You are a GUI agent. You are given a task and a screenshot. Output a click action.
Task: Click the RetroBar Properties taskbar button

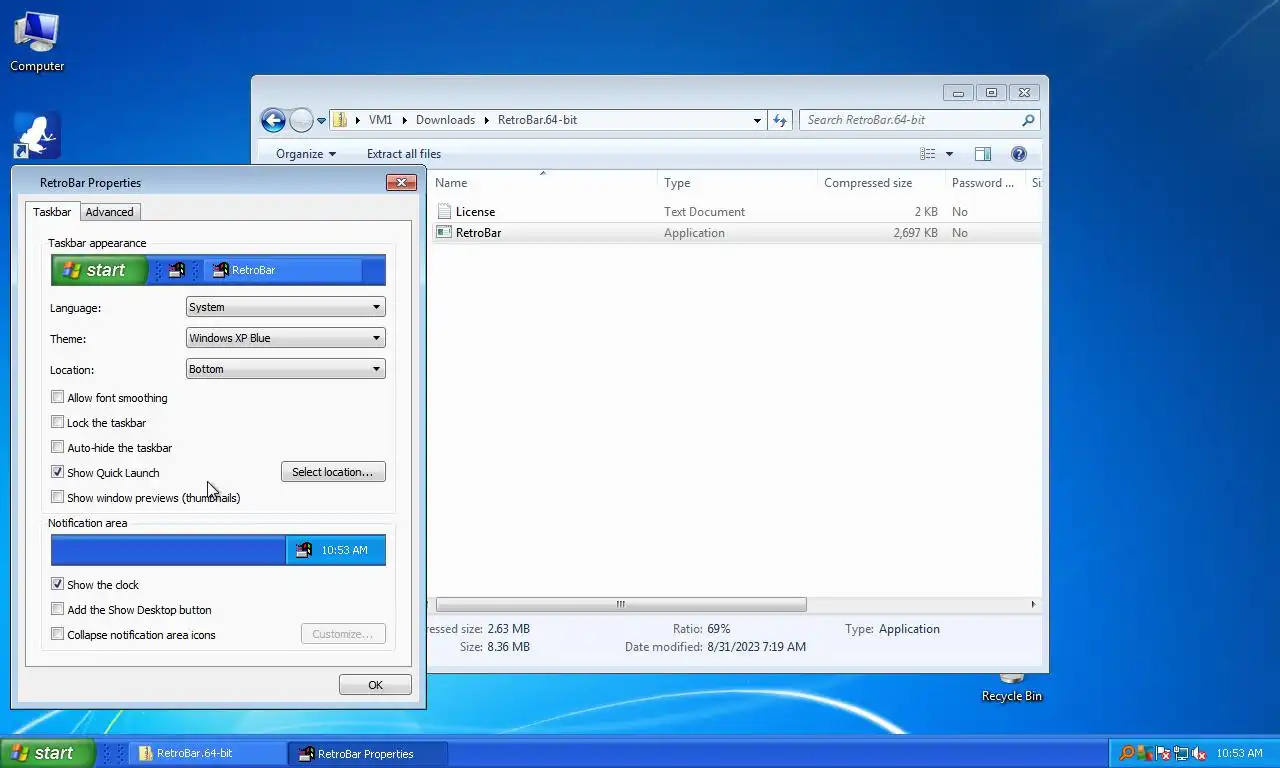tap(367, 753)
